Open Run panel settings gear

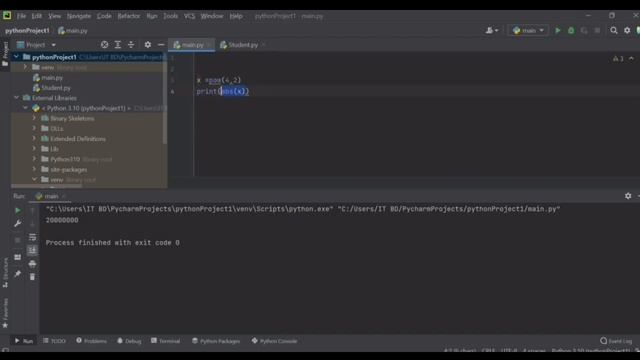click(628, 196)
